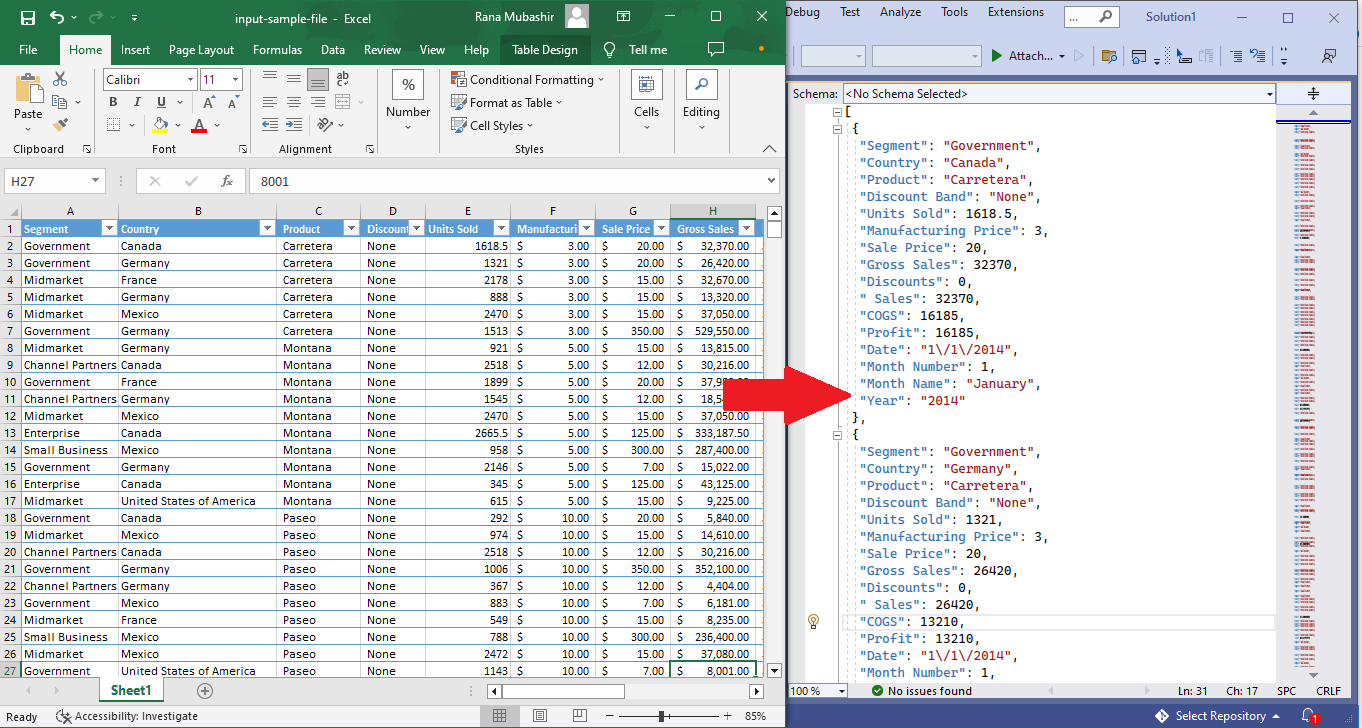
Task: Click the Visual Studio notifications bell
Action: (1309, 716)
